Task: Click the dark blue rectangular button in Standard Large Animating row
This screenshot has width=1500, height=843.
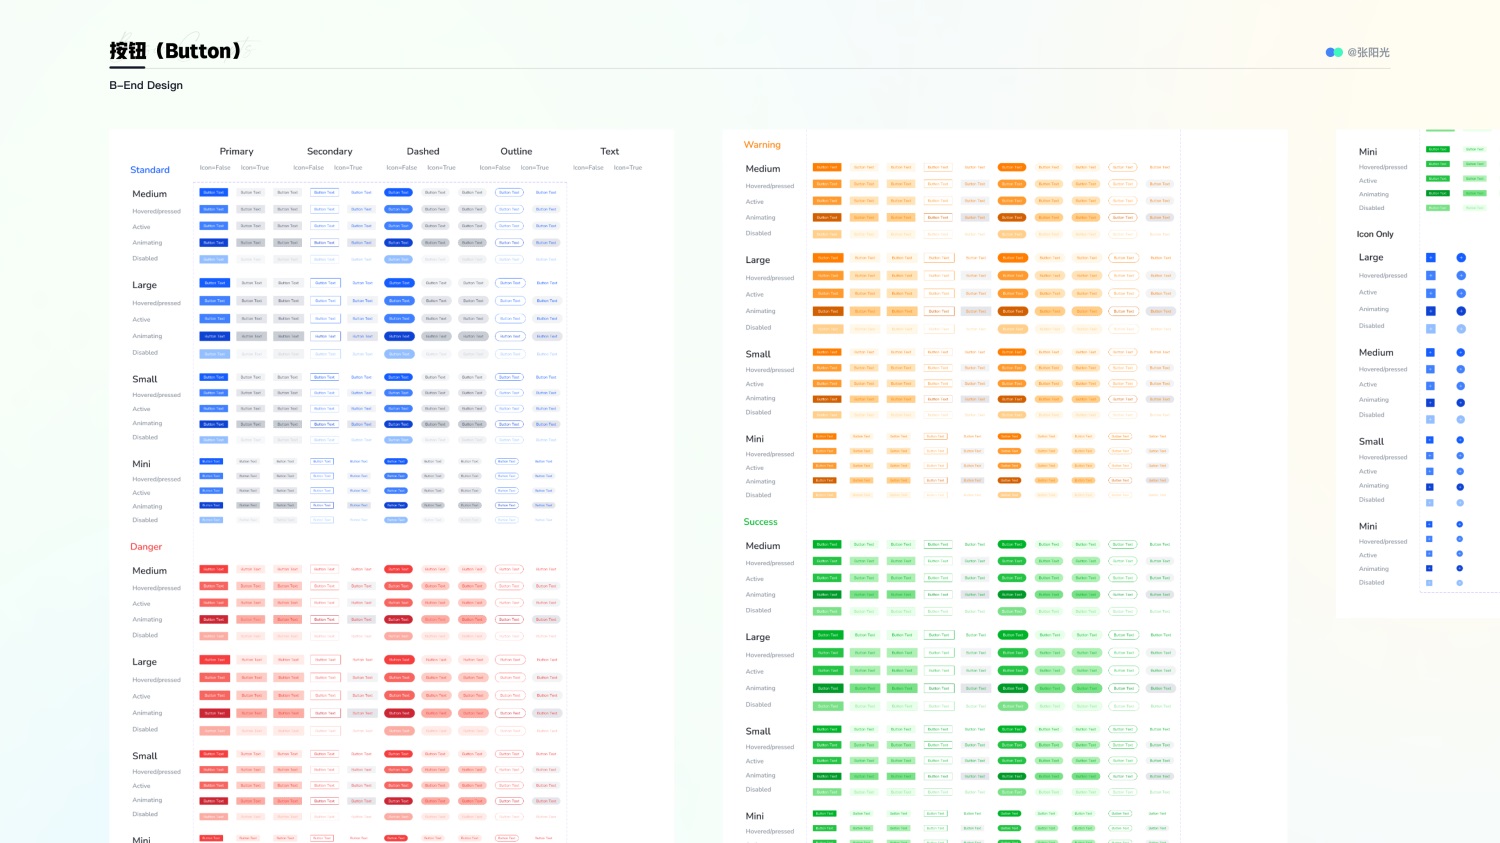Action: click(x=215, y=336)
